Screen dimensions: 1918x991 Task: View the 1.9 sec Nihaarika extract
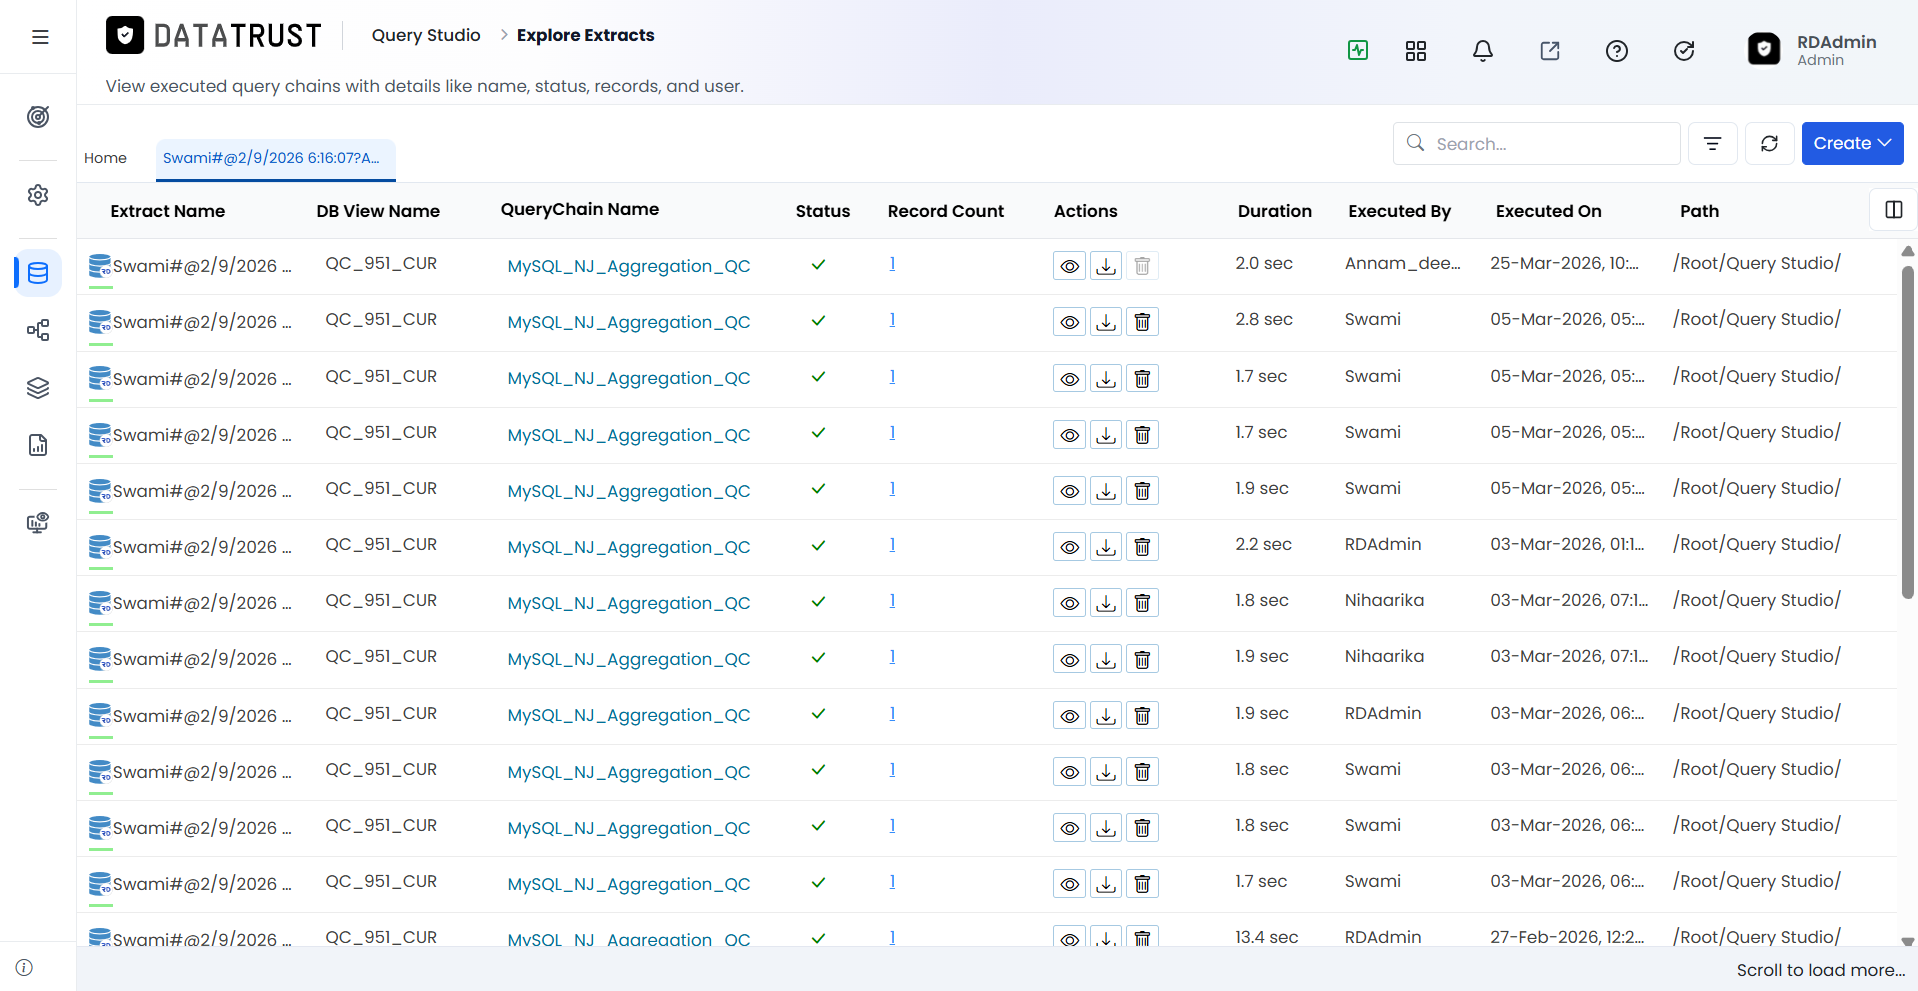click(1069, 659)
